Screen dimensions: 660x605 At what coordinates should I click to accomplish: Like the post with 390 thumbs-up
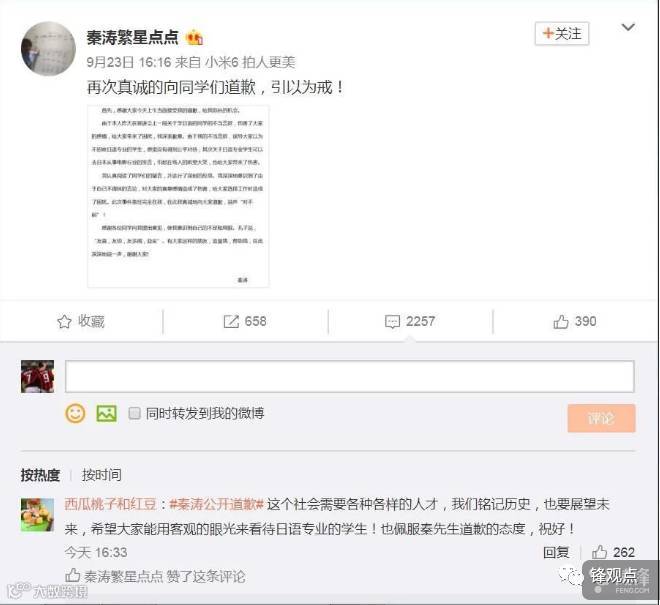coord(561,322)
